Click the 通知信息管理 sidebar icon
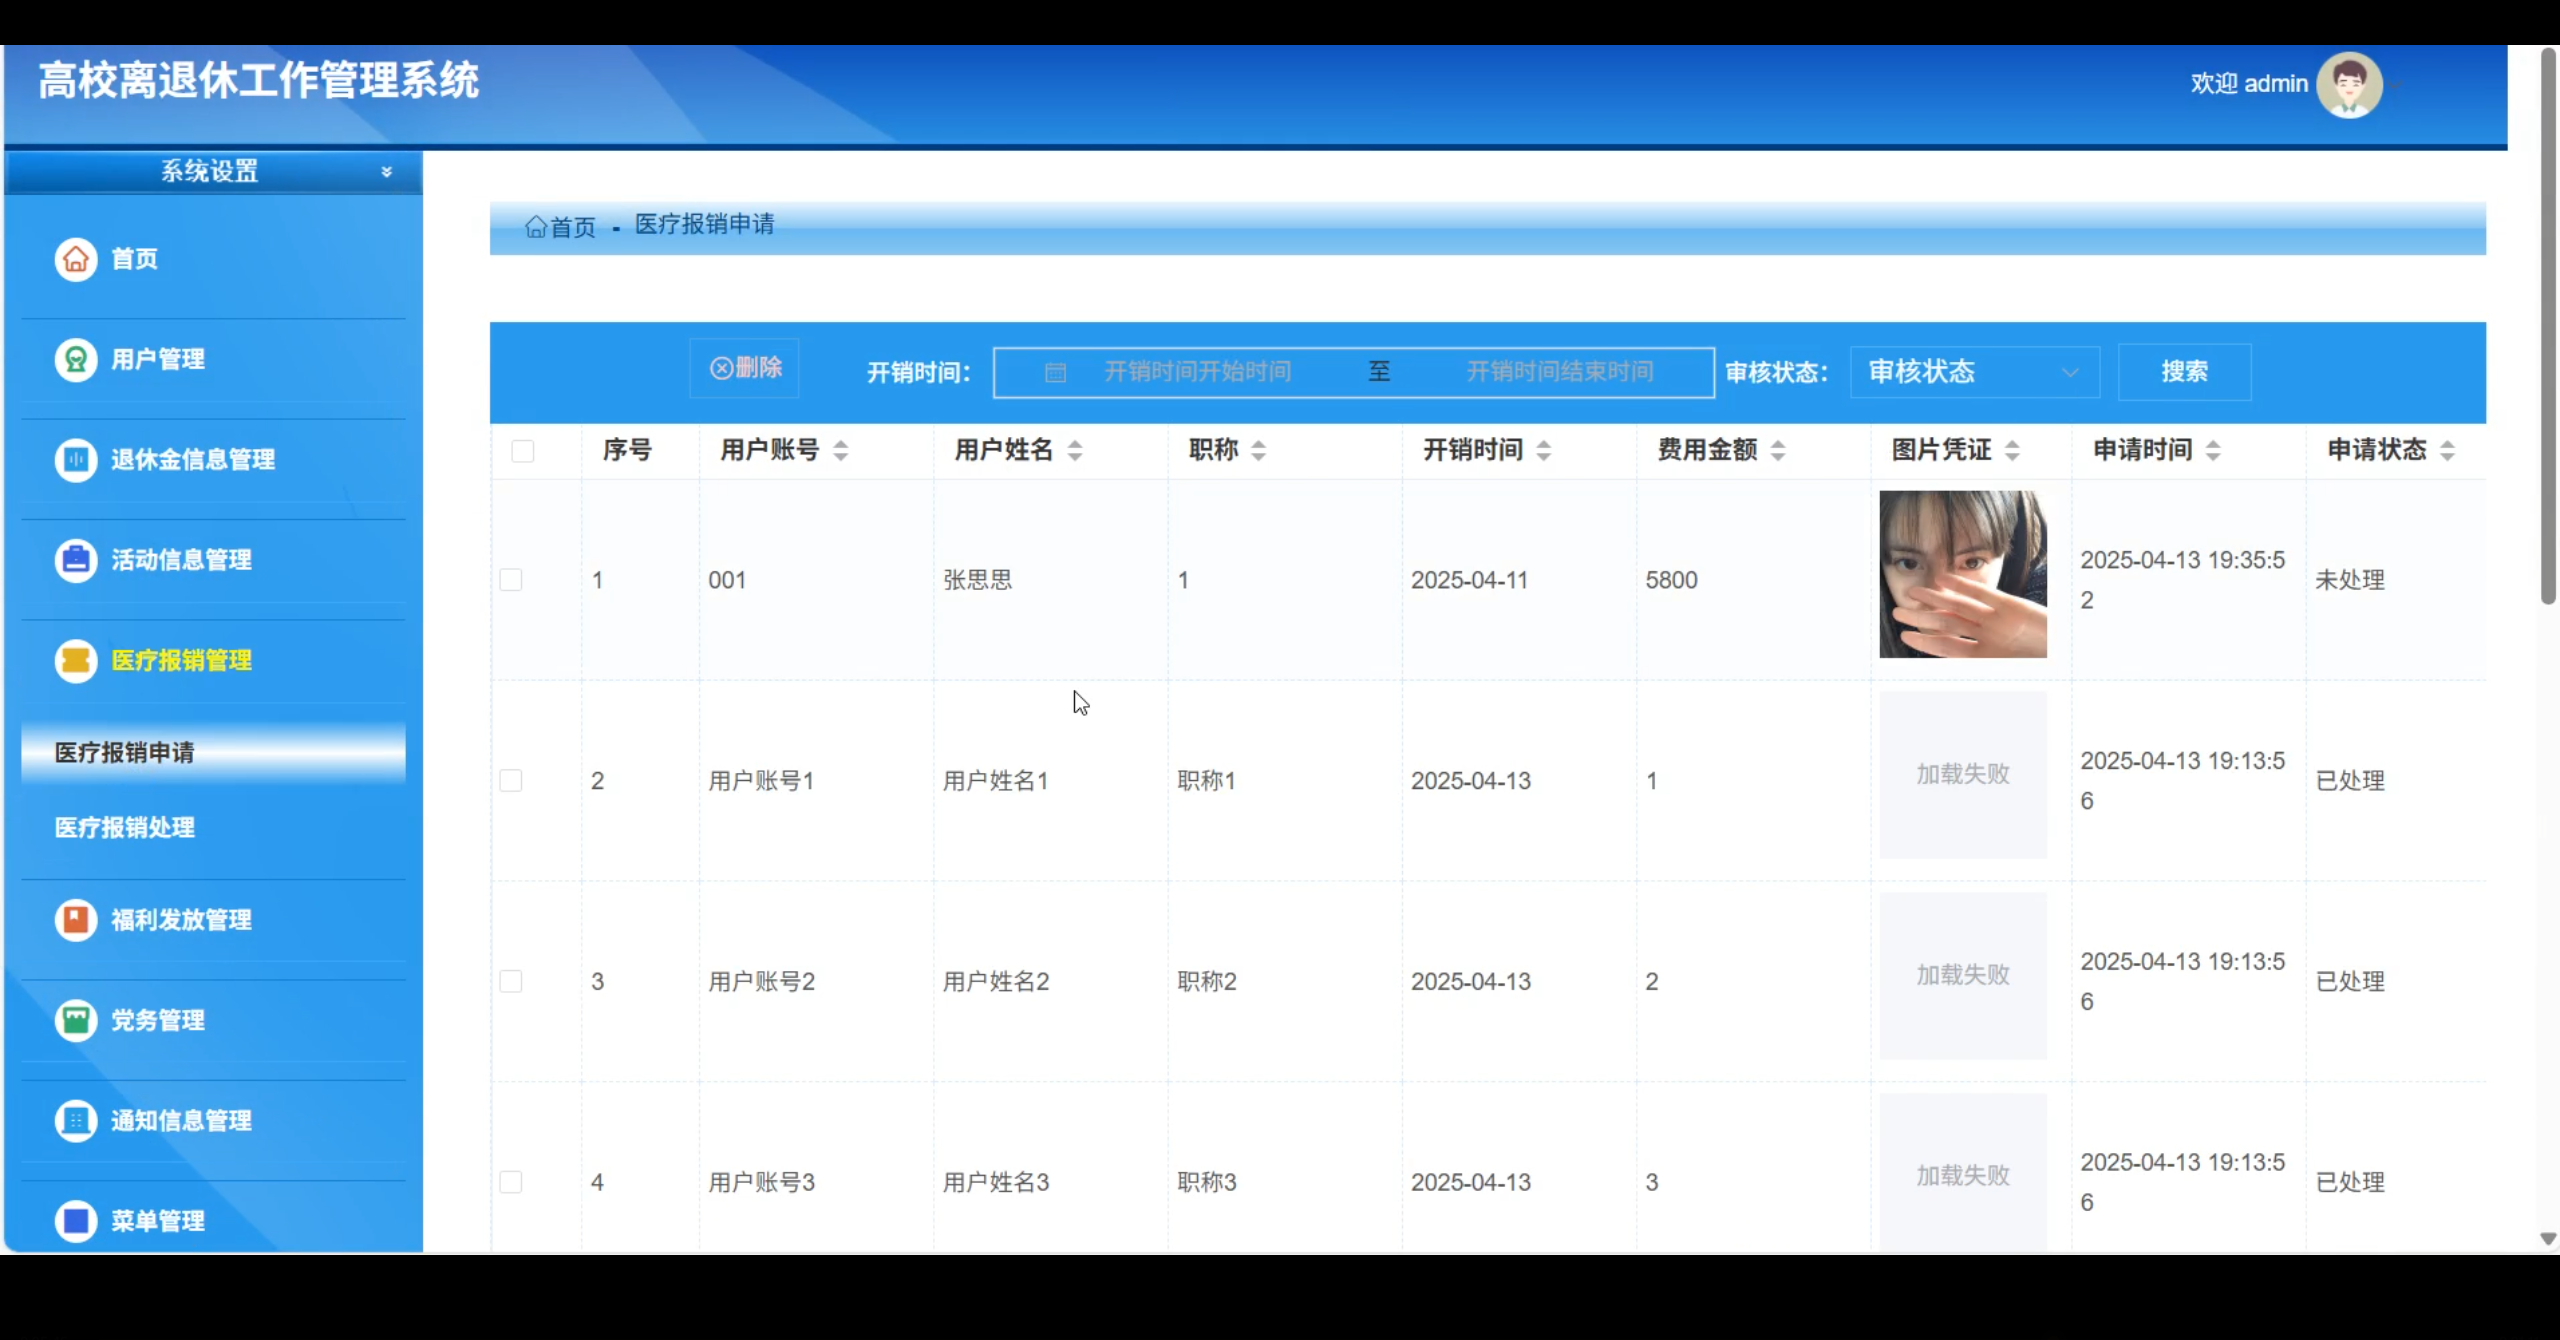Screen dimensions: 2560x1340 point(75,1120)
